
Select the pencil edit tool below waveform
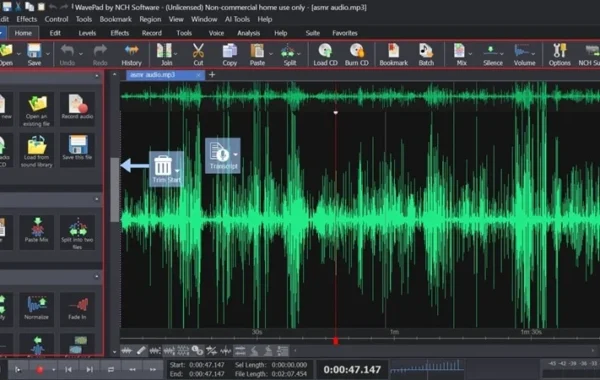coord(141,350)
